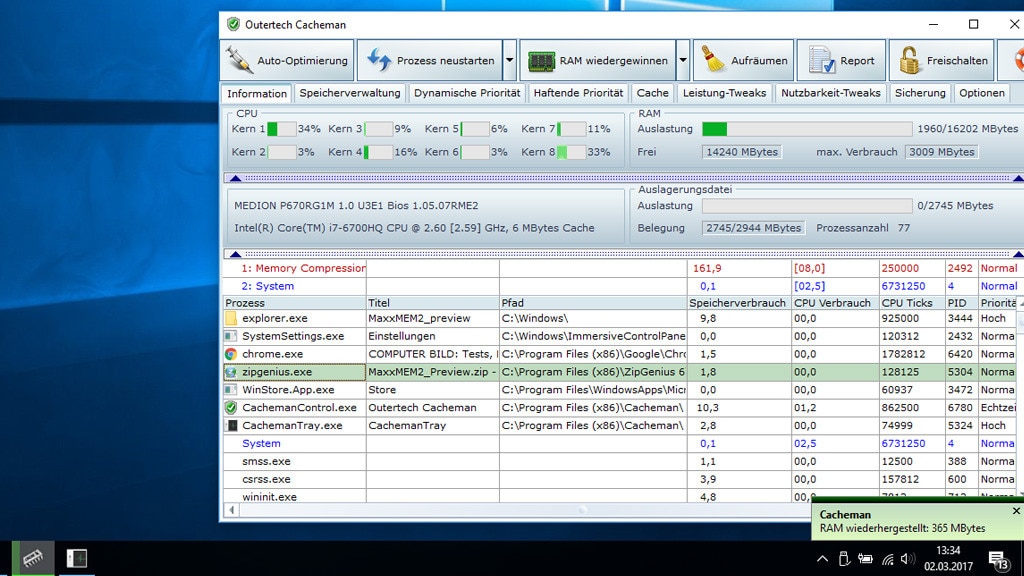Click the Auto-Optimierung button label
Image resolution: width=1024 pixels, height=576 pixels.
click(x=302, y=61)
